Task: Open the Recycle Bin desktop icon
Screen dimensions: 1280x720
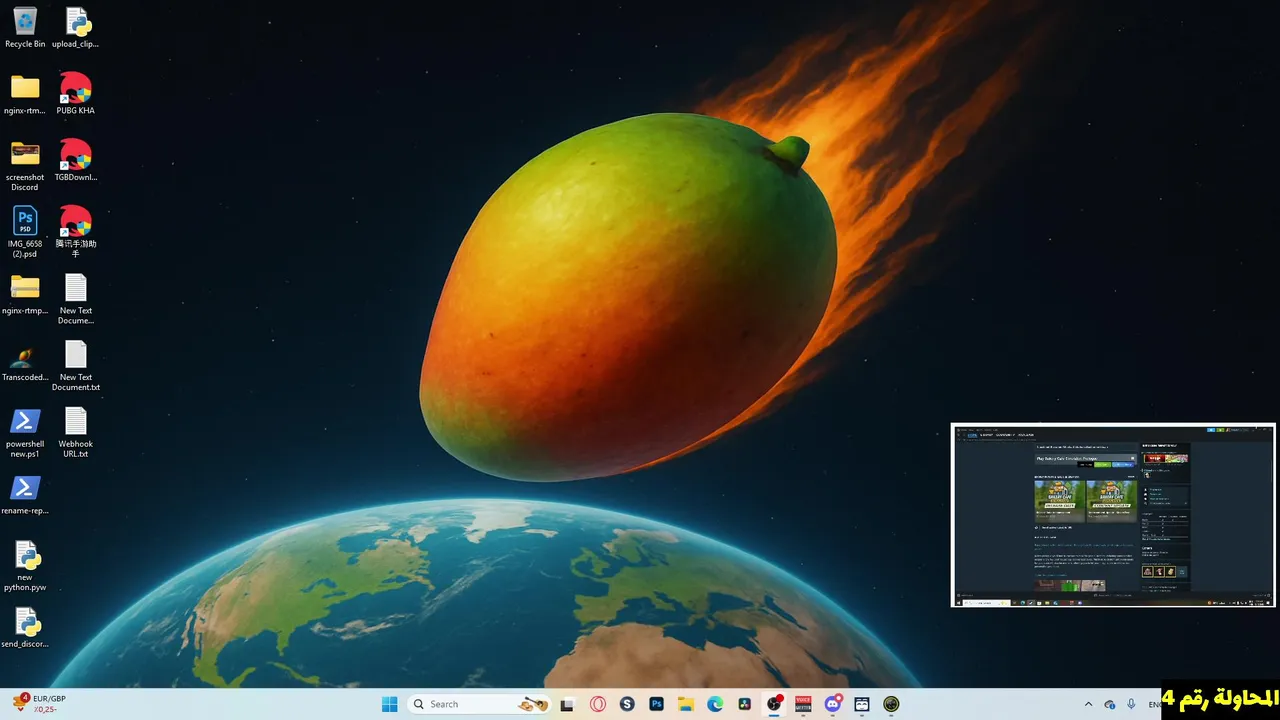Action: click(x=25, y=28)
